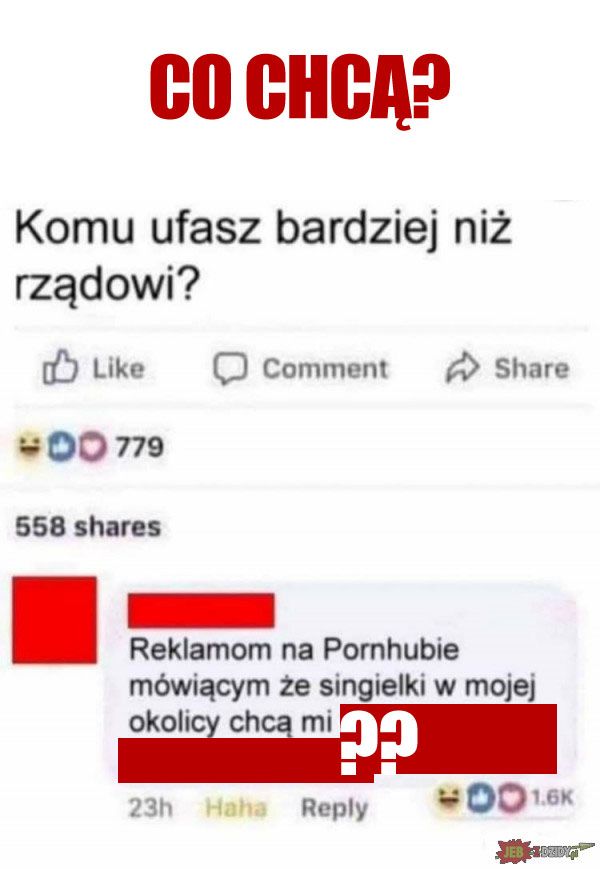Click the blue like reaction beside 1.6K
600x869 pixels.
480,799
